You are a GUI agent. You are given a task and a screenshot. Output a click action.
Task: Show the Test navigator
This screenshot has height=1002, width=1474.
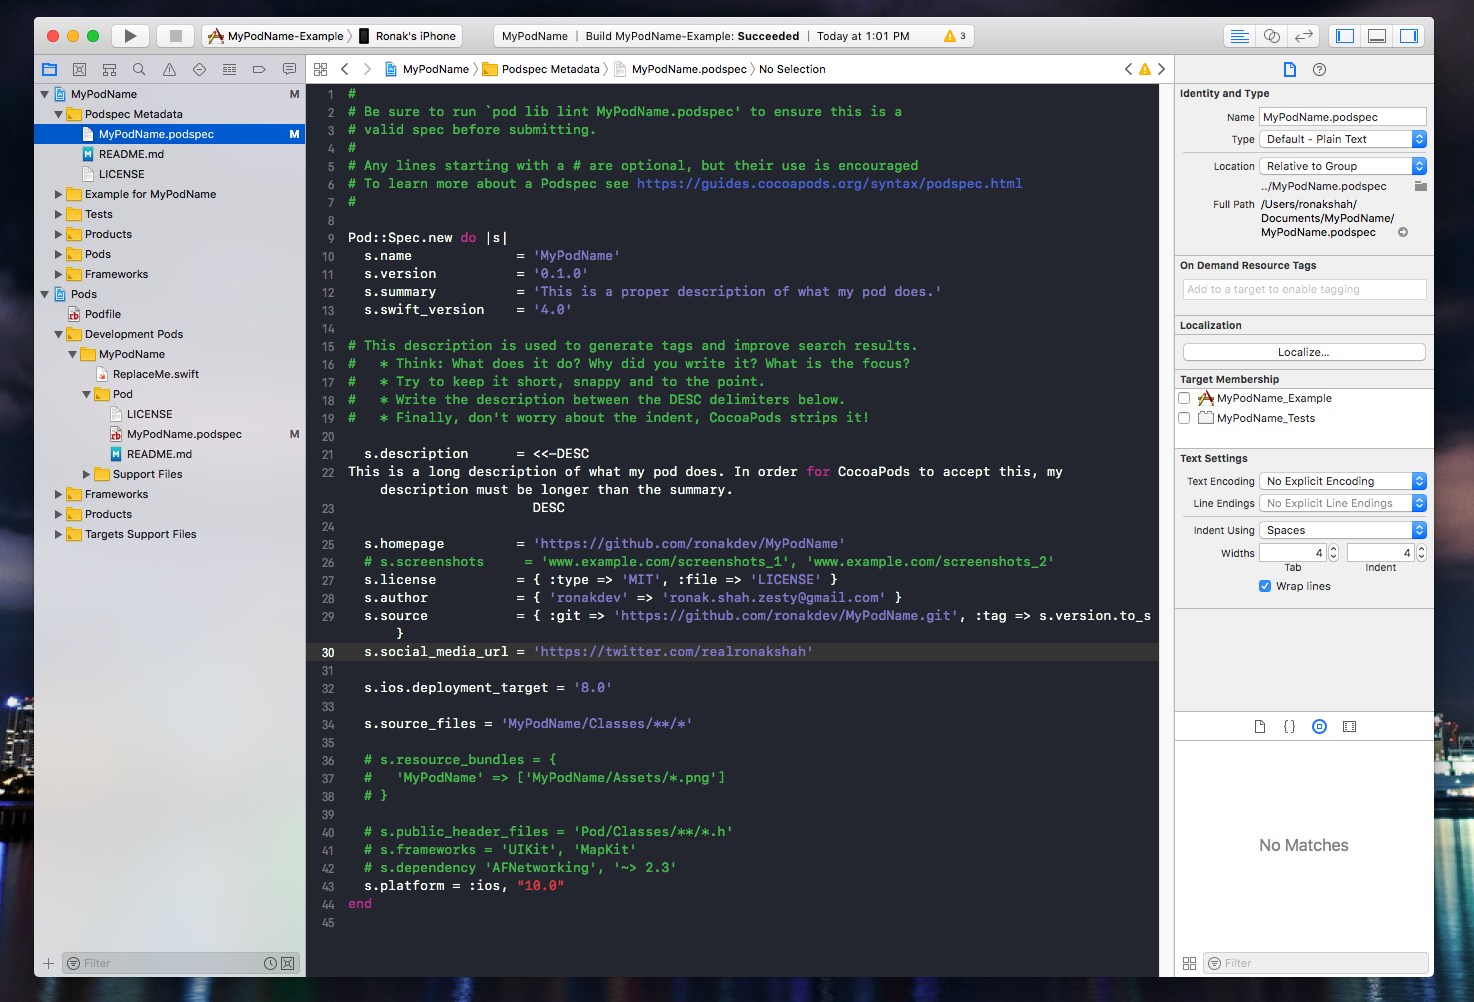coord(199,69)
